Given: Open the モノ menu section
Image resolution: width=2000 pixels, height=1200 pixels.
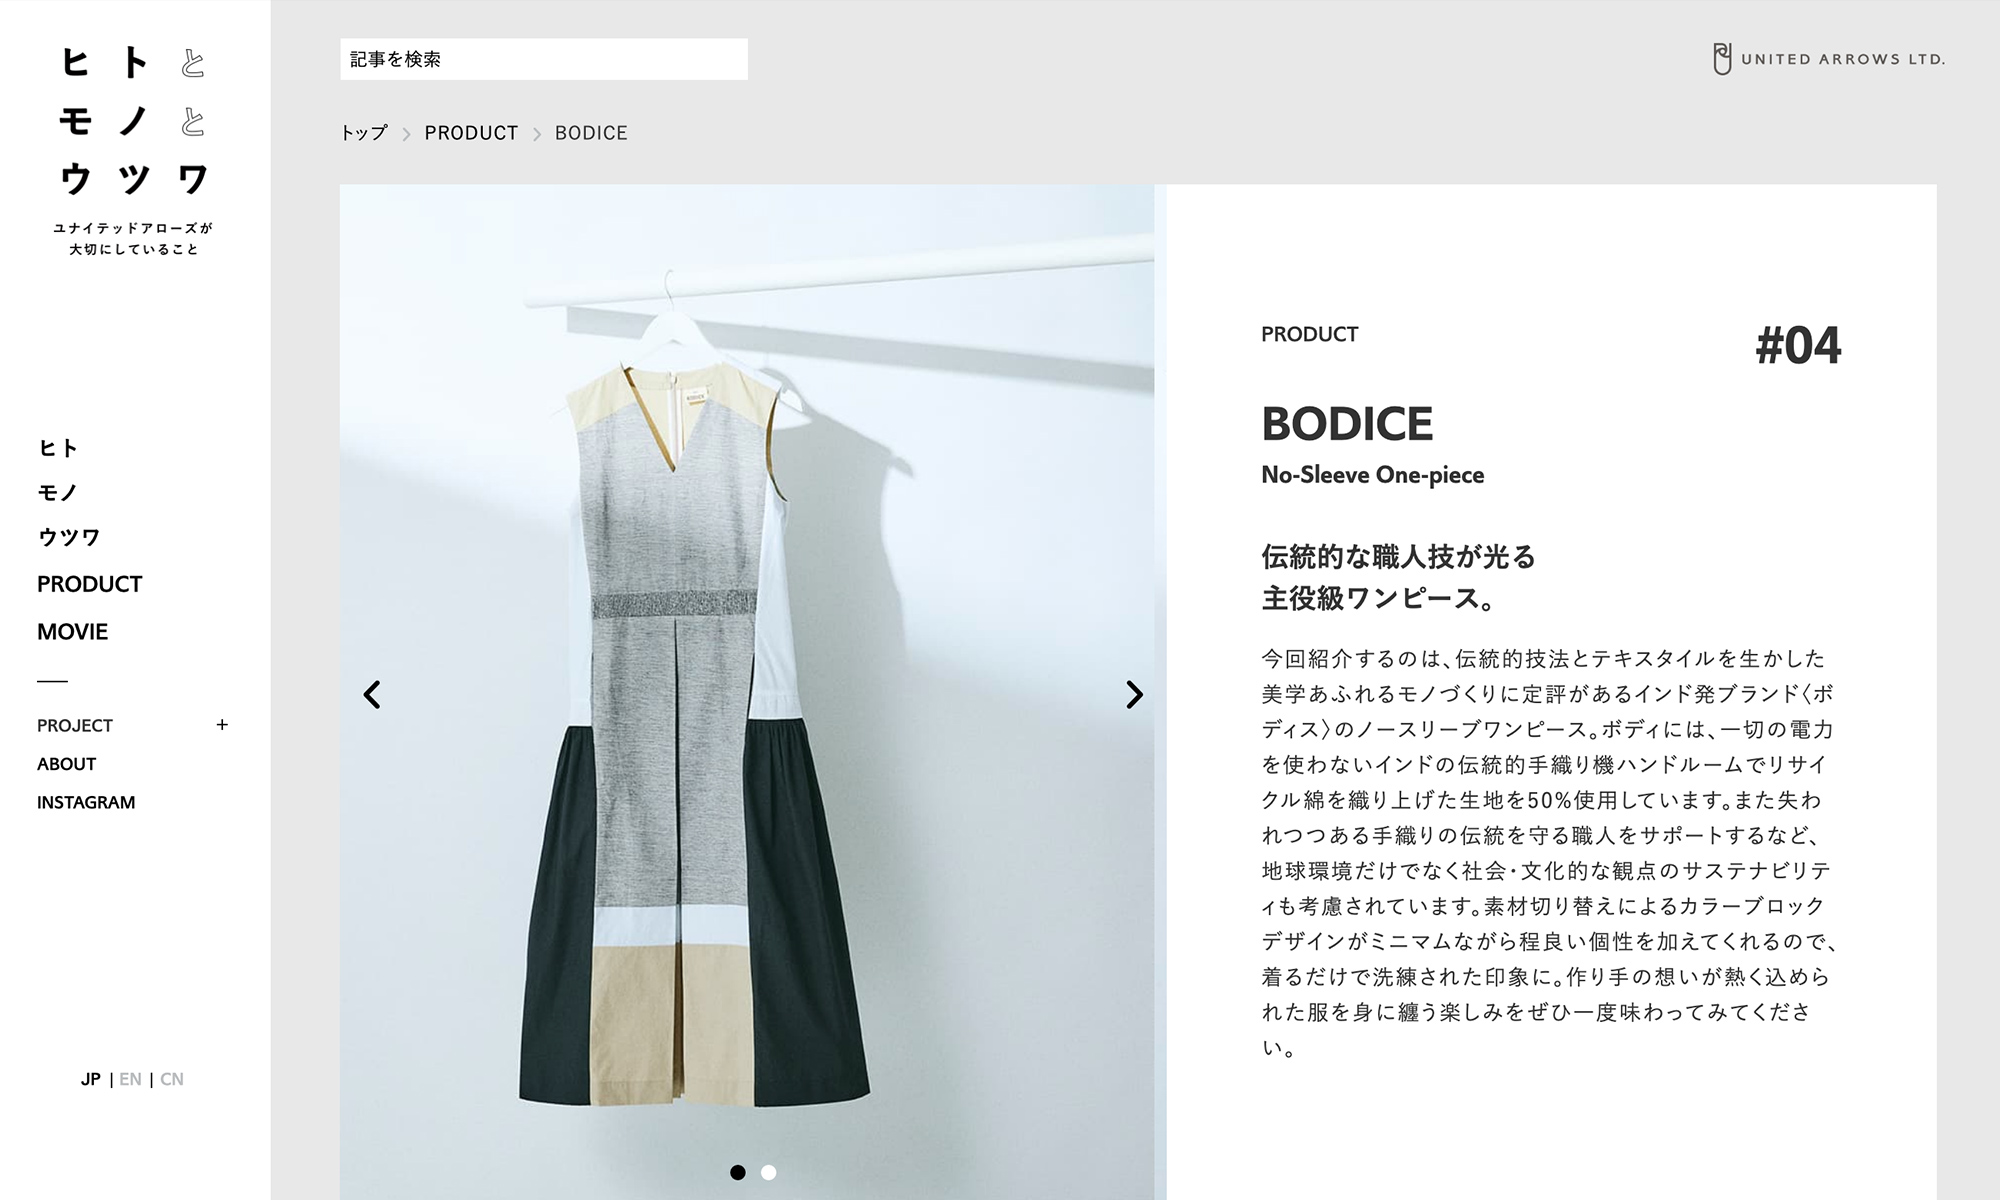Looking at the screenshot, I should point(58,492).
